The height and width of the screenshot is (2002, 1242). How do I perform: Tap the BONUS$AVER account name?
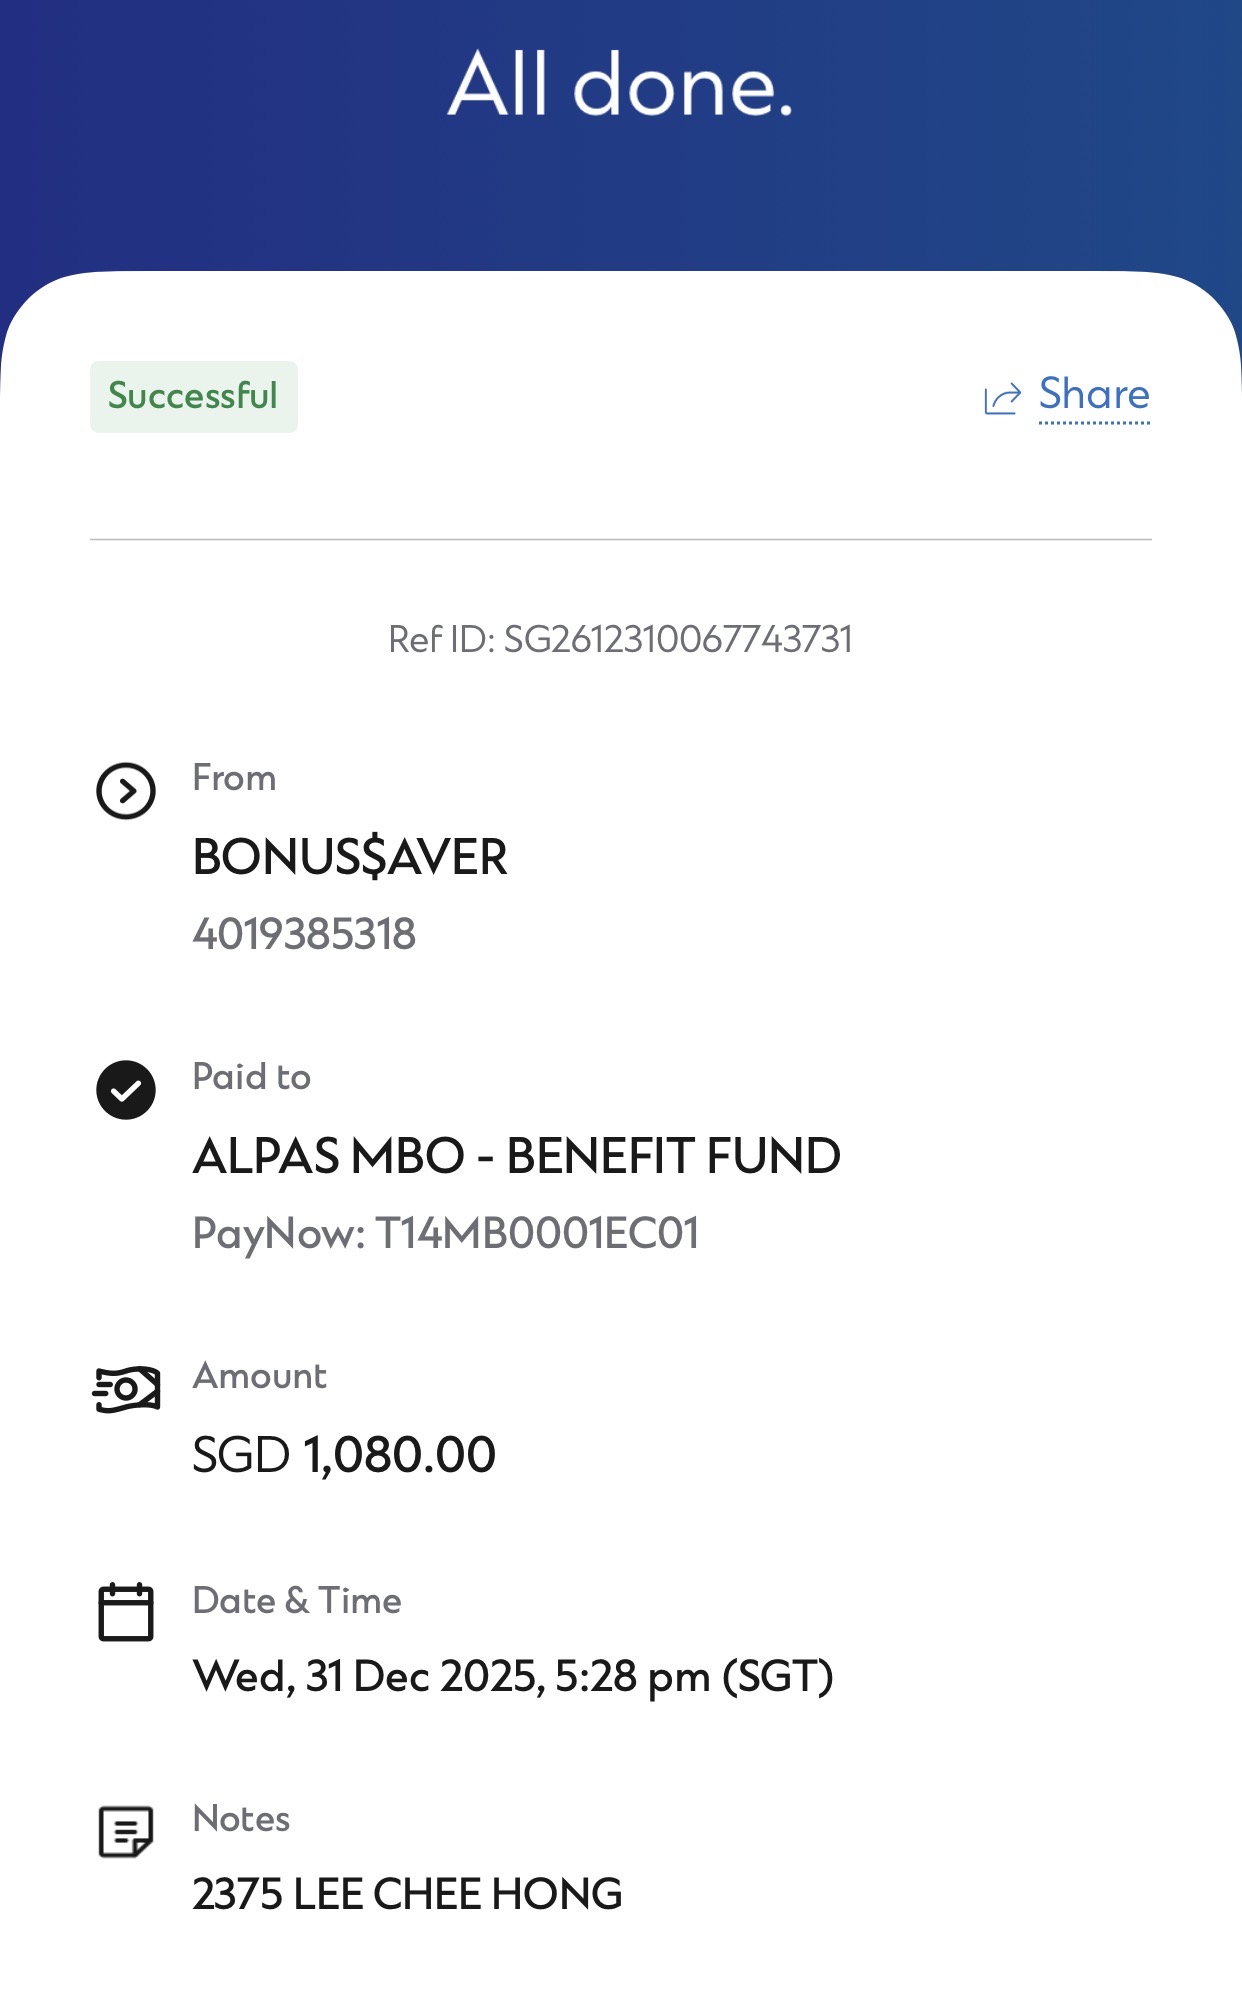tap(350, 857)
